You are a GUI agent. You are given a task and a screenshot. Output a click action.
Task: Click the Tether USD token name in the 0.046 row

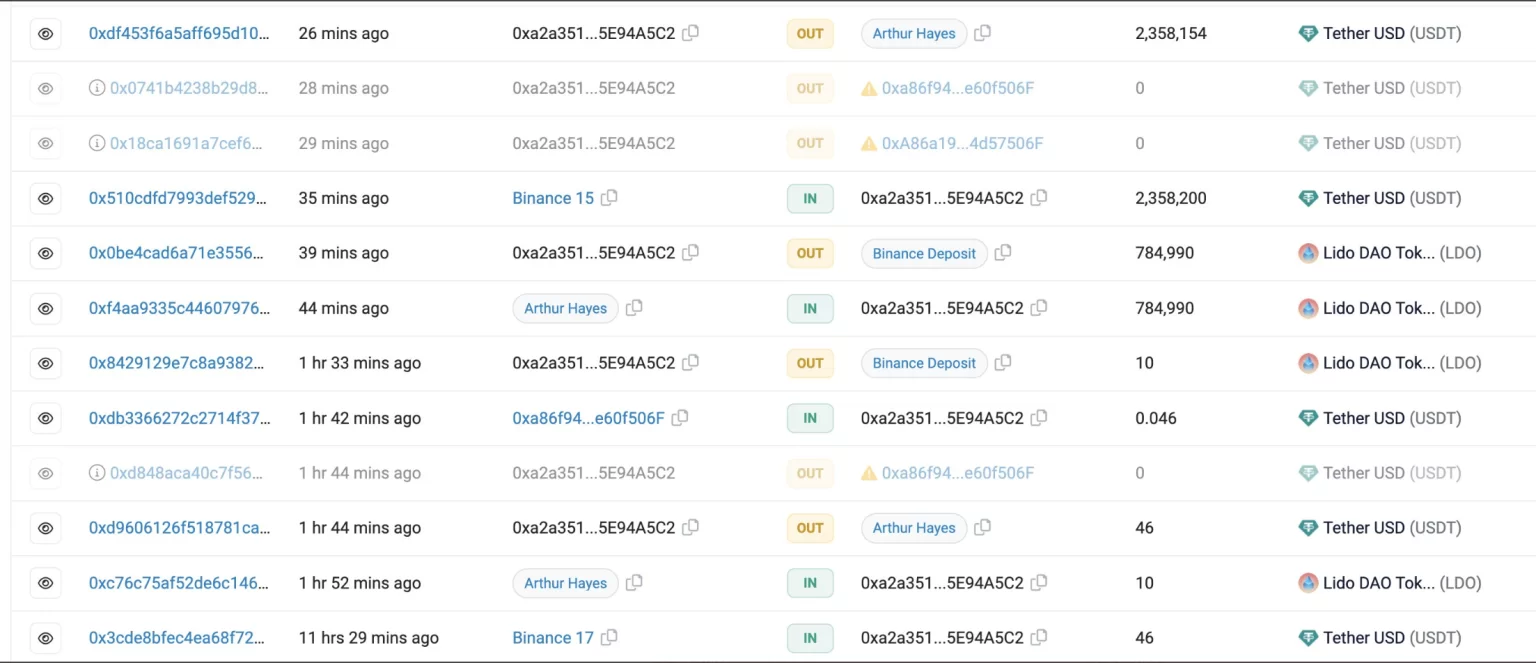pyautogui.click(x=1363, y=418)
